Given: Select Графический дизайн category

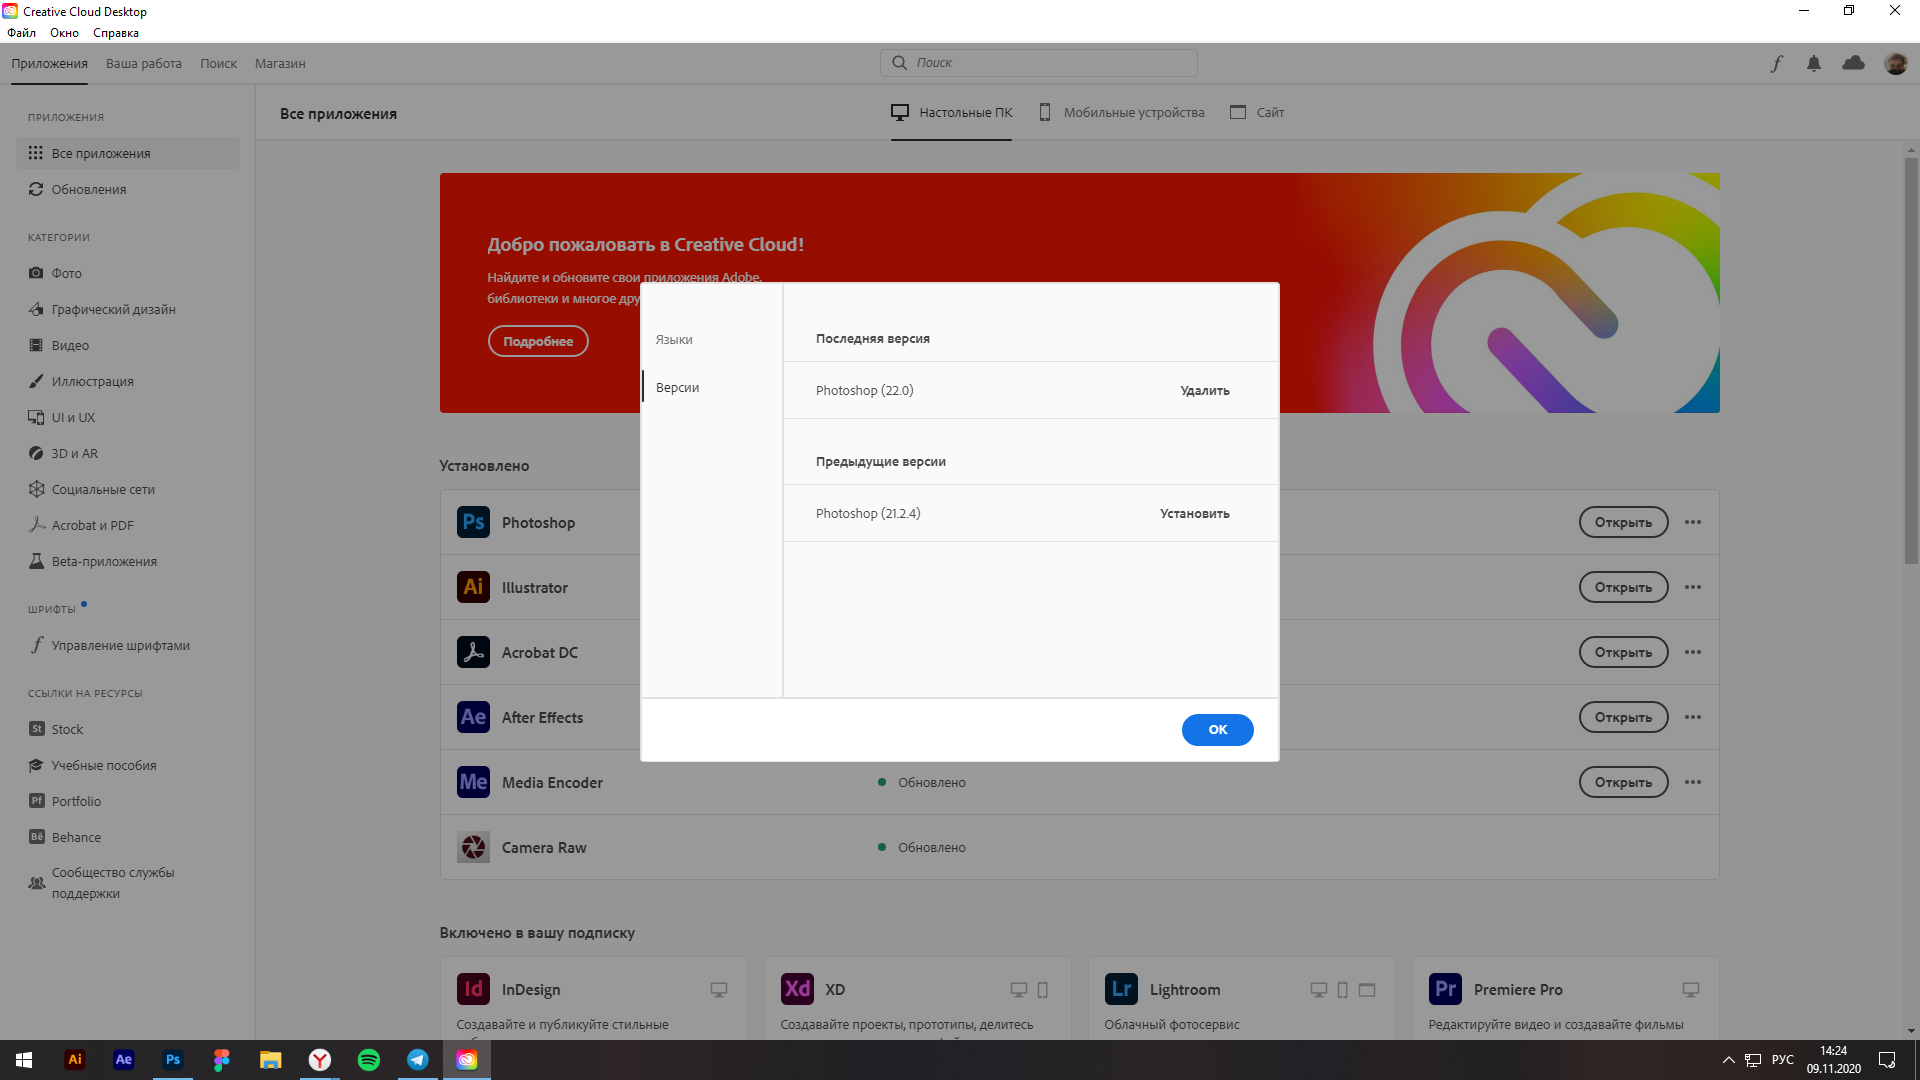Looking at the screenshot, I should [128, 309].
